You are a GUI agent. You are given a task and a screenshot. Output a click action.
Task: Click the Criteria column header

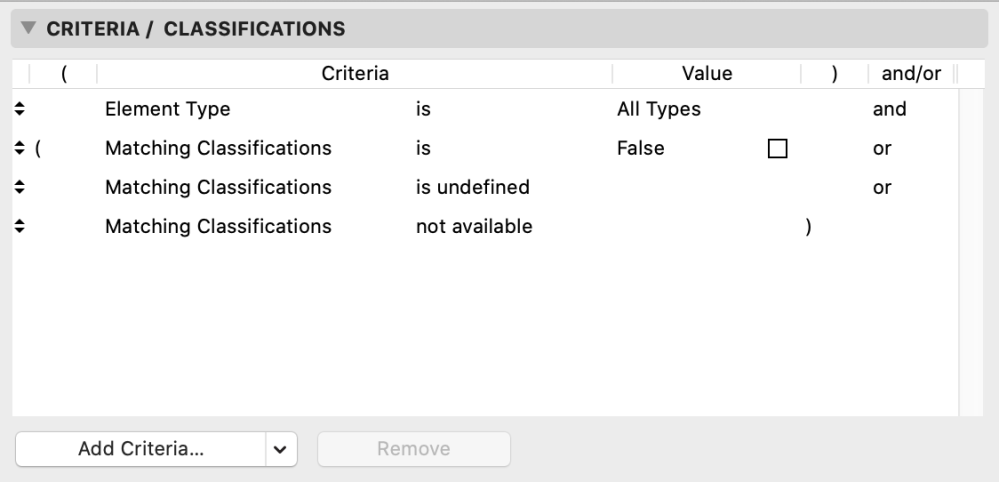point(354,74)
